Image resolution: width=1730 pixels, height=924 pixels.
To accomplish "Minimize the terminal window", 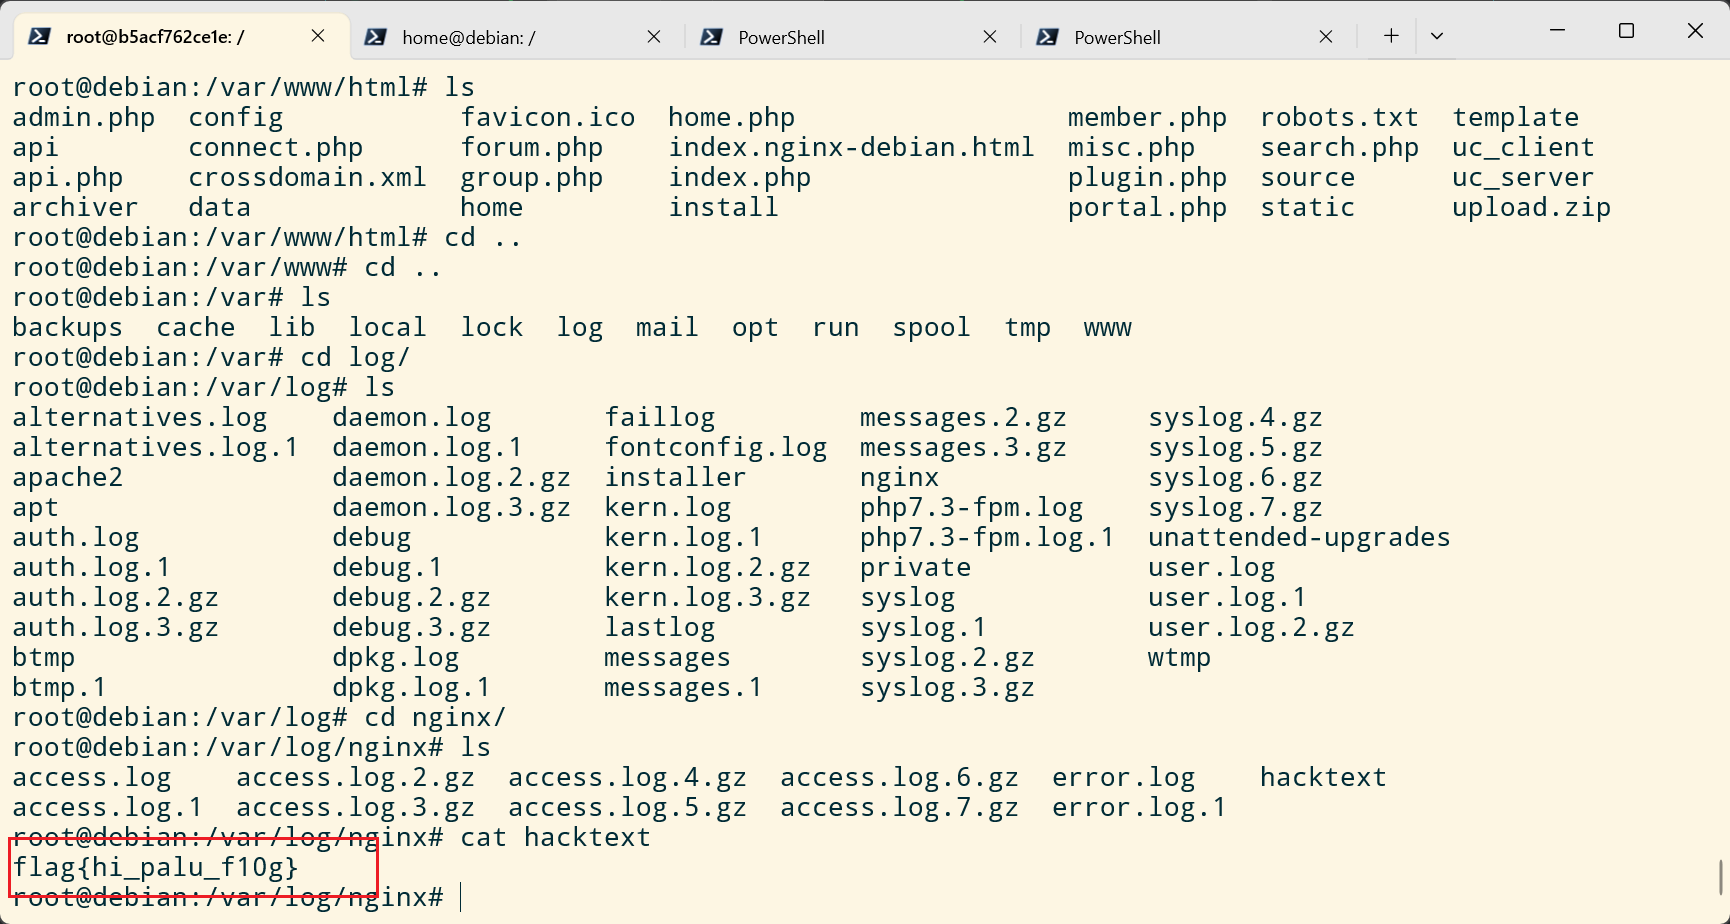I will 1557,31.
